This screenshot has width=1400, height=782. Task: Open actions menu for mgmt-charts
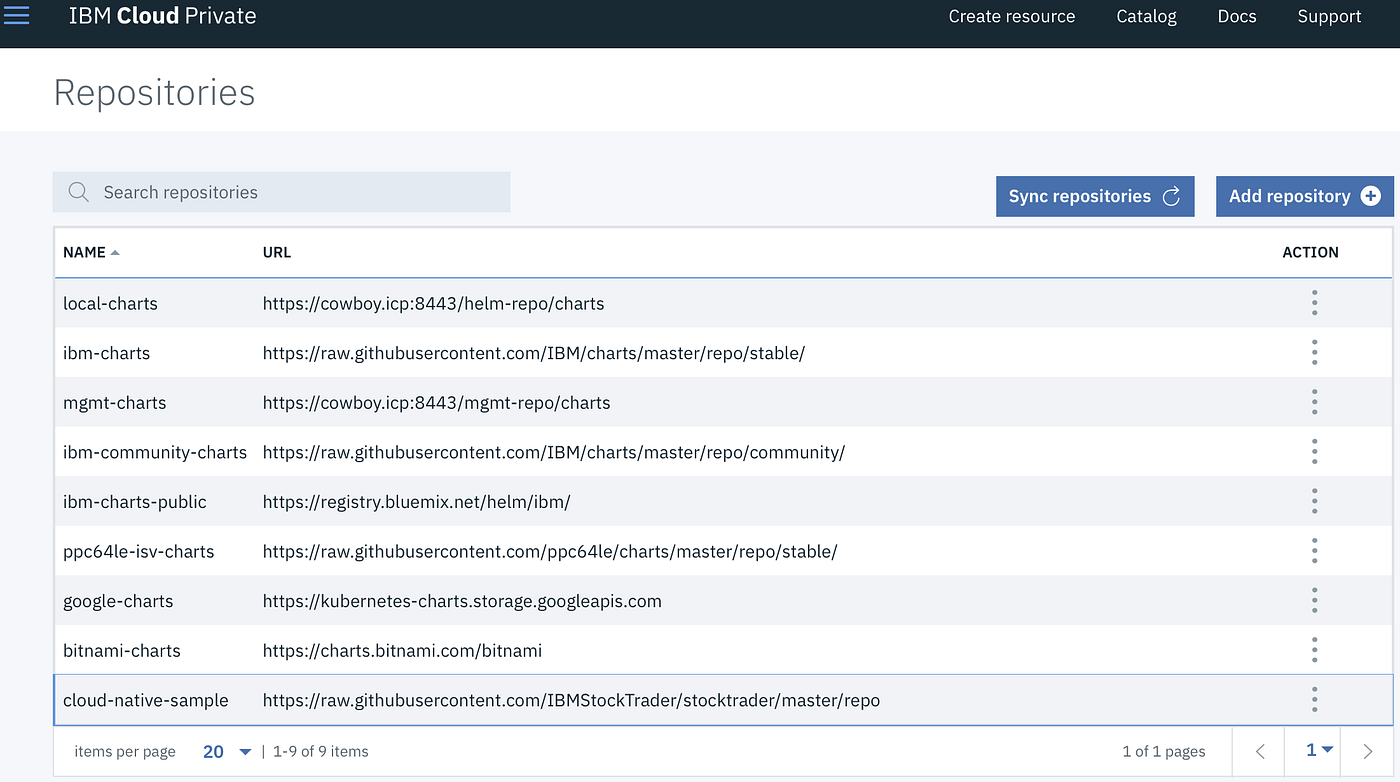(x=1314, y=402)
